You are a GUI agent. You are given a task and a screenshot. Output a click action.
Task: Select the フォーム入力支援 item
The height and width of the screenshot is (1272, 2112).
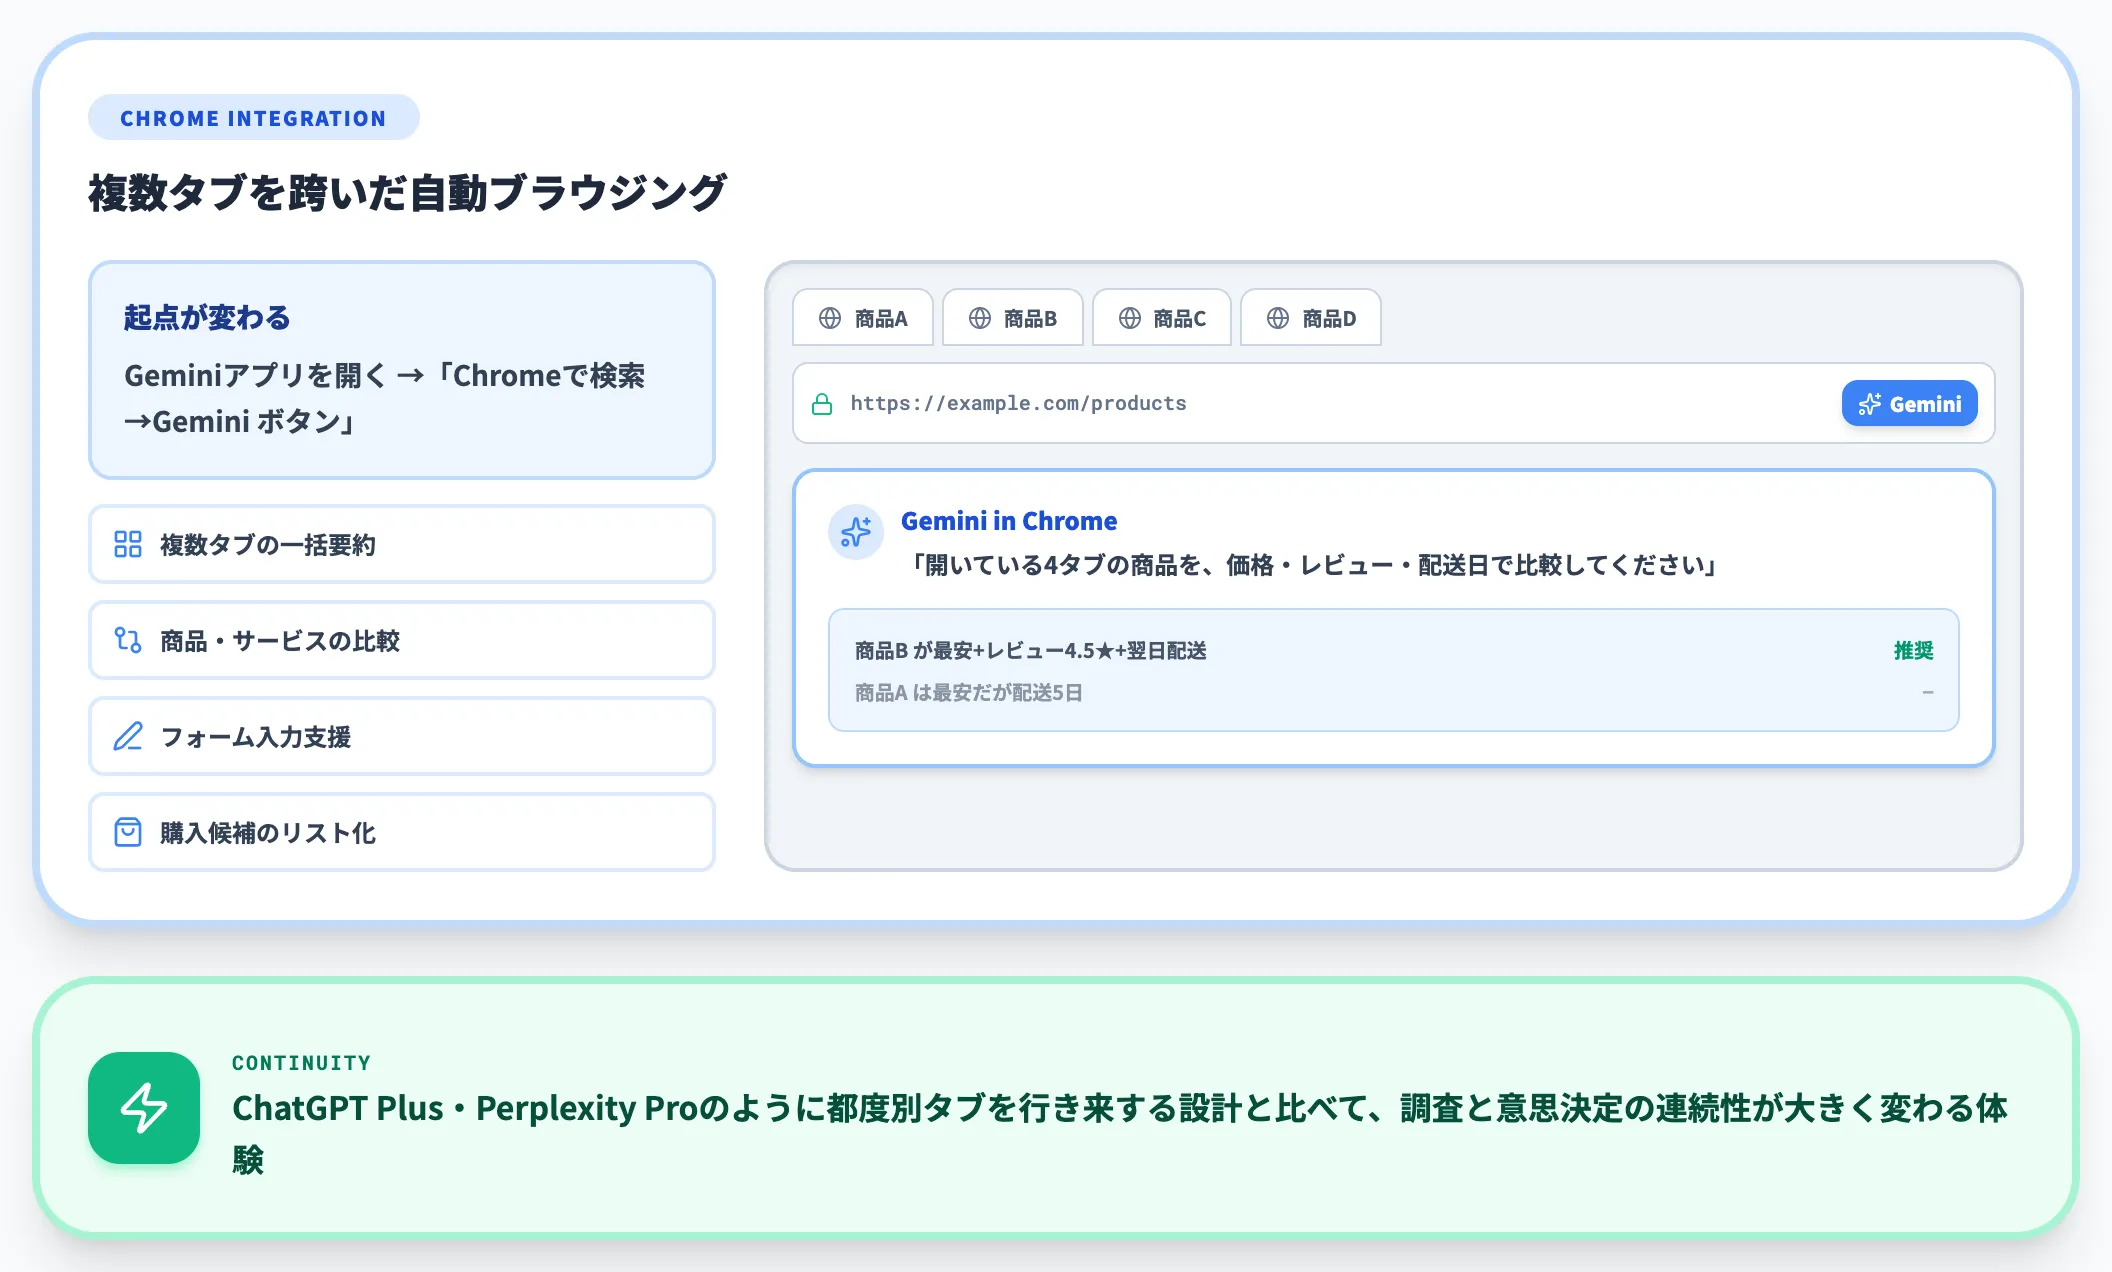click(402, 736)
